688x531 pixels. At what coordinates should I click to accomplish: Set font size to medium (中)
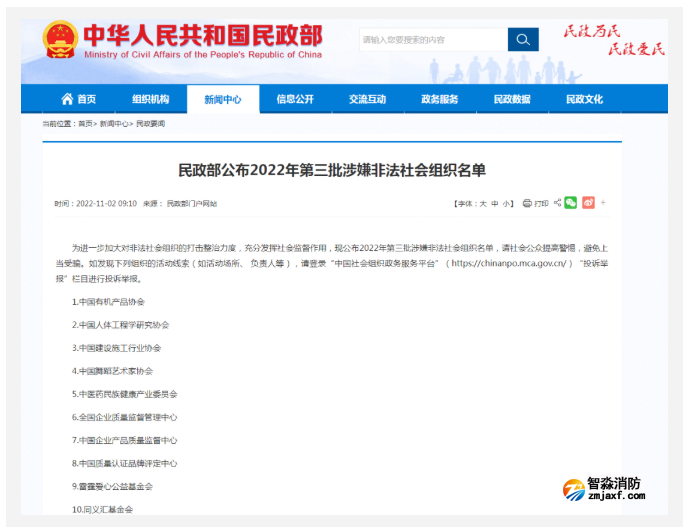494,203
